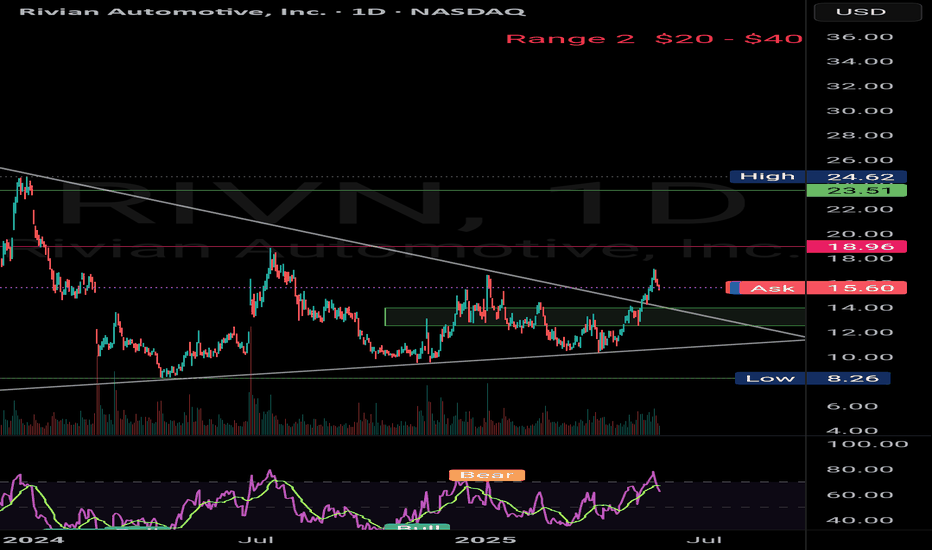
Task: Click the green 23.51 price tag
Action: pos(856,190)
